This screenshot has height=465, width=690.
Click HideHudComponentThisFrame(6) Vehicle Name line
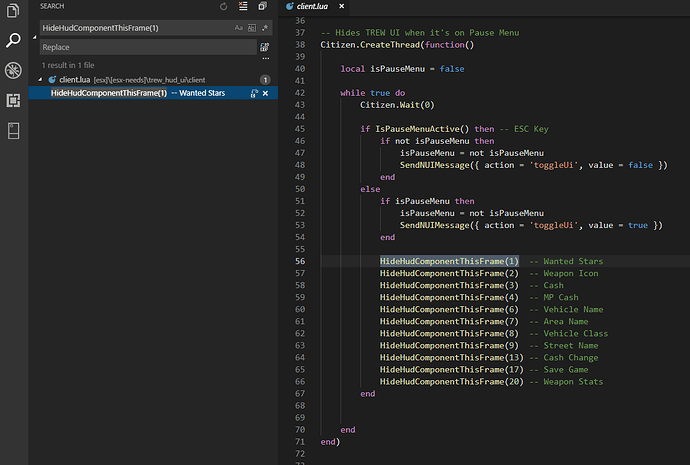click(492, 309)
